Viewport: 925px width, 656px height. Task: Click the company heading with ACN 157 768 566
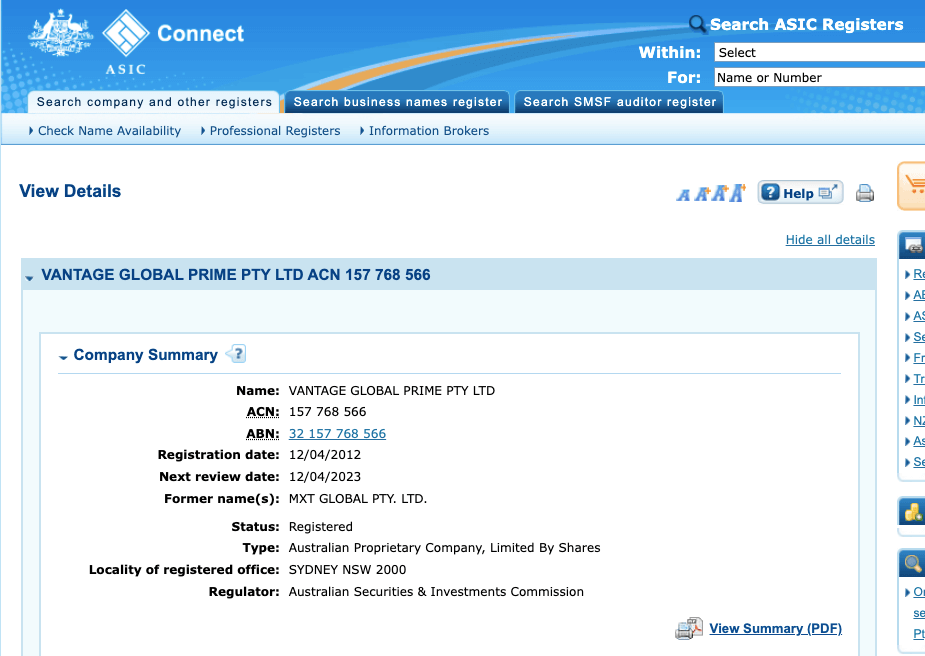click(235, 275)
